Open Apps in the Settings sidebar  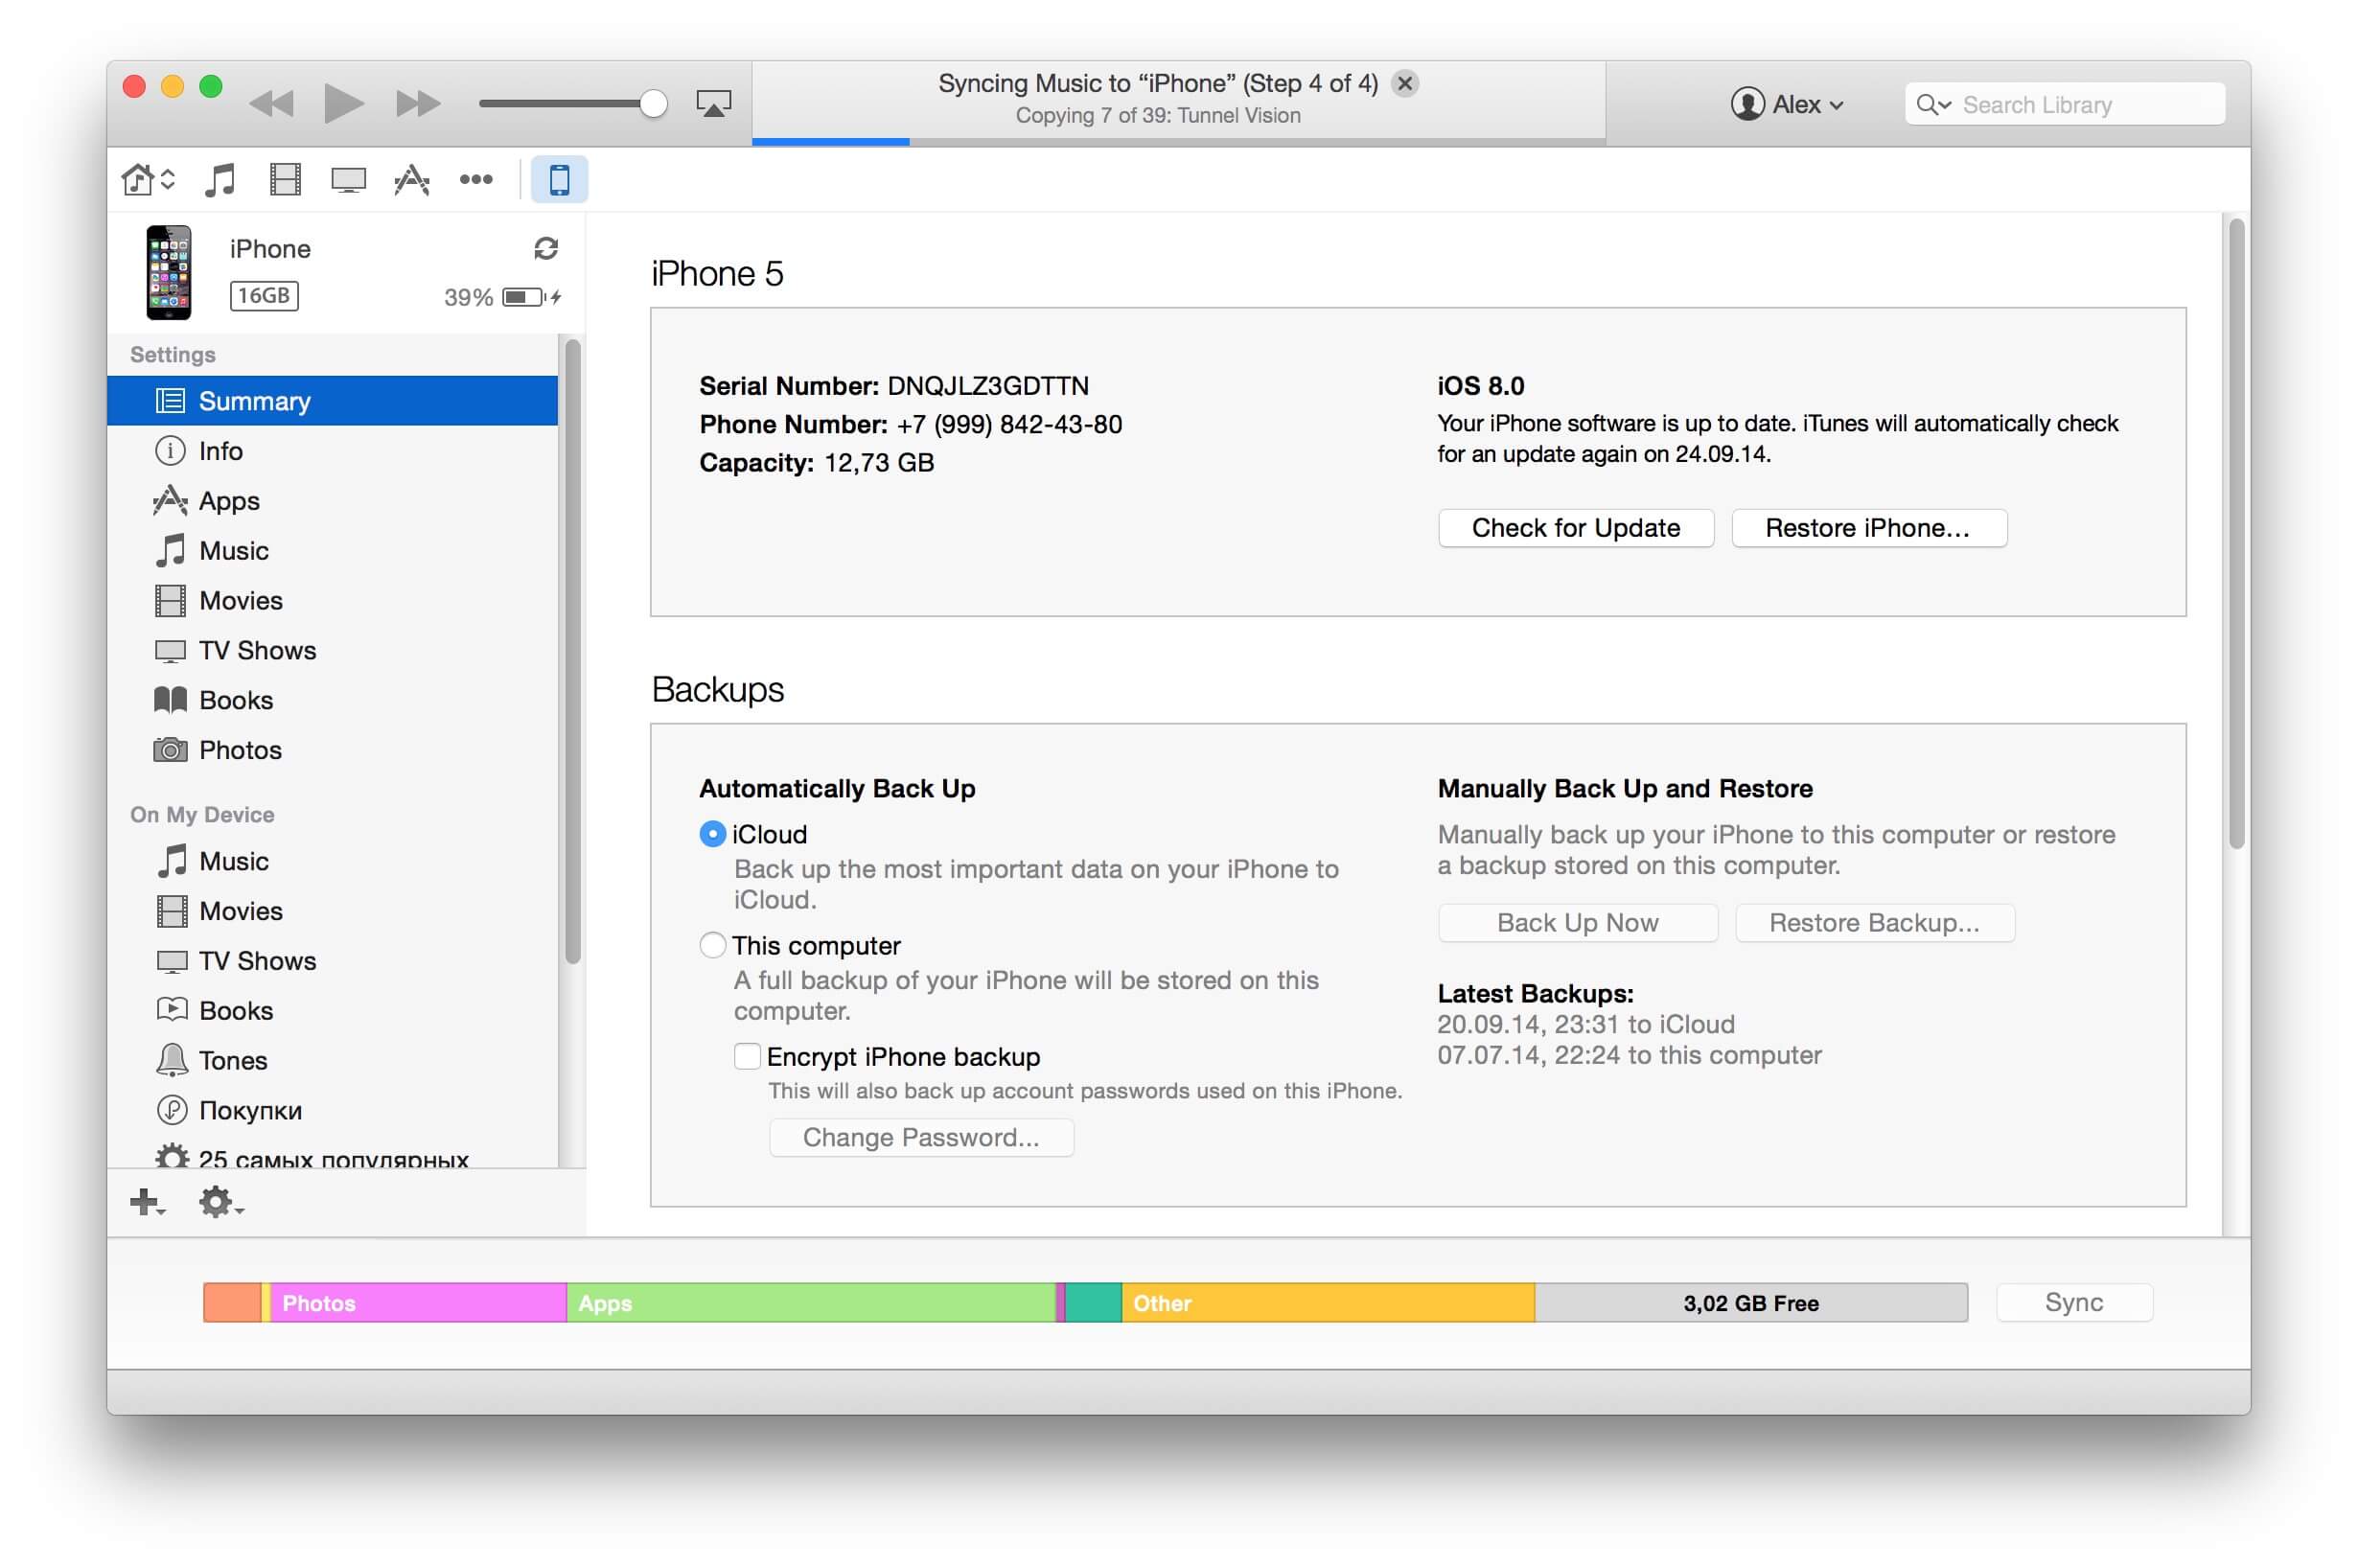pyautogui.click(x=332, y=501)
